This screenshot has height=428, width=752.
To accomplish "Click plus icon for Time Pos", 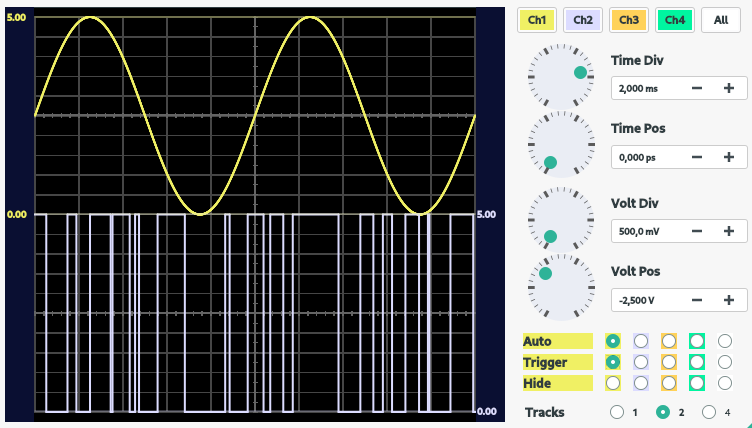I will pos(729,158).
